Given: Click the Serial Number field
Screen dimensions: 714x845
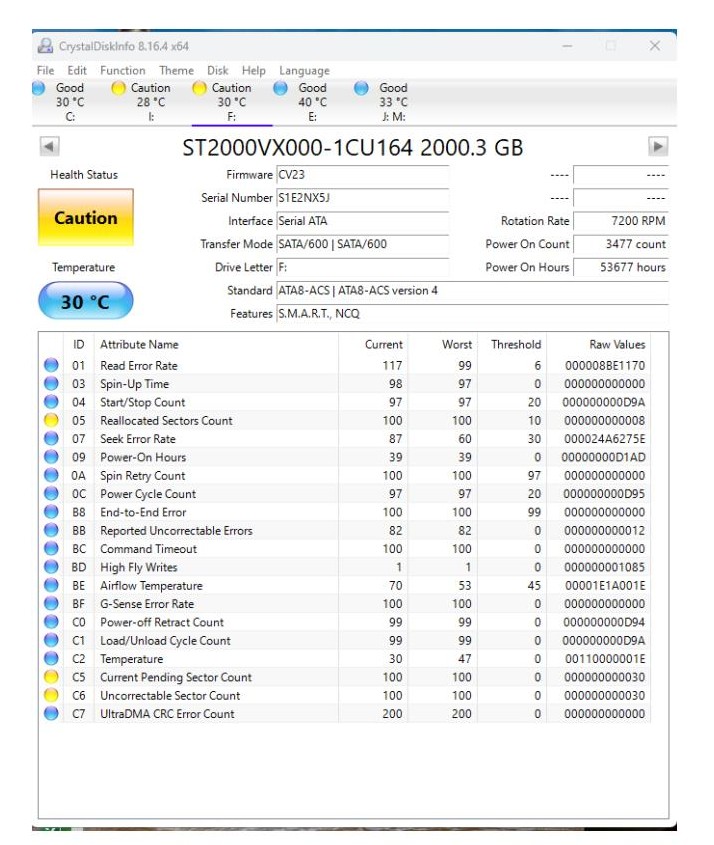Looking at the screenshot, I should pos(361,198).
